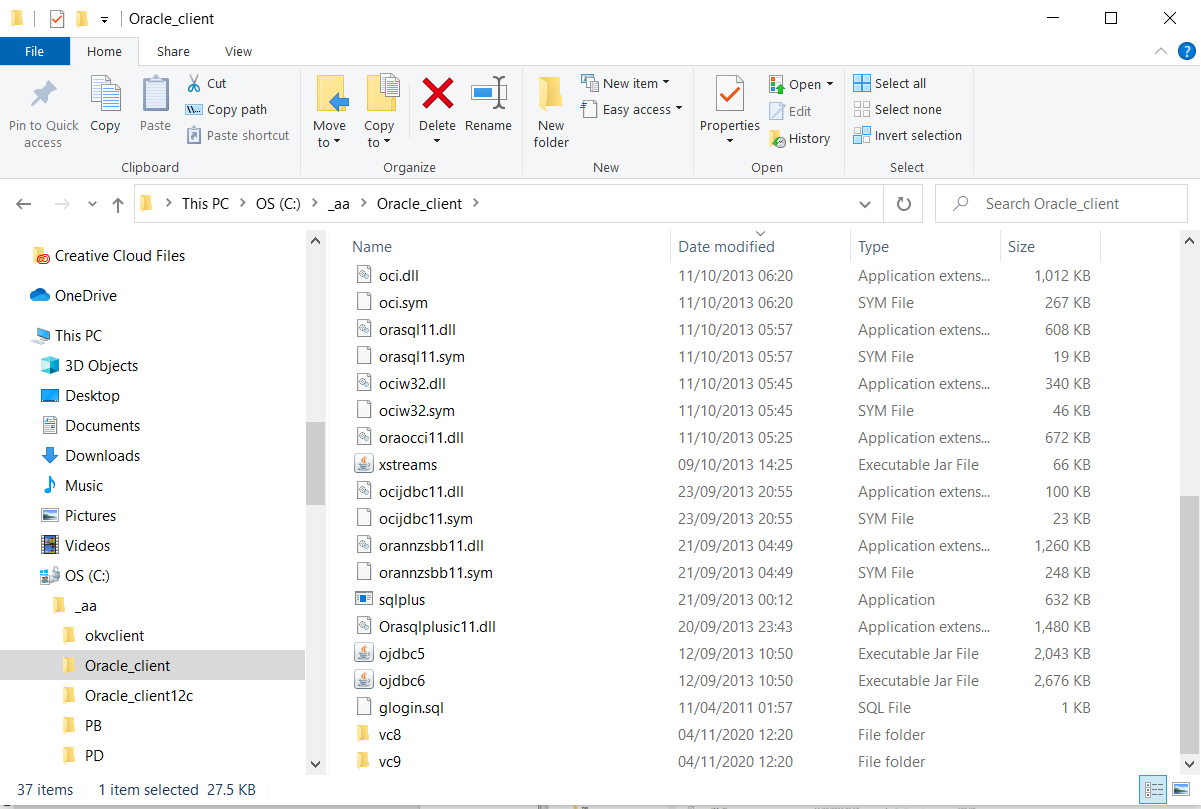Click the Properties checkmark icon in title bar
1201x809 pixels.
click(56, 18)
